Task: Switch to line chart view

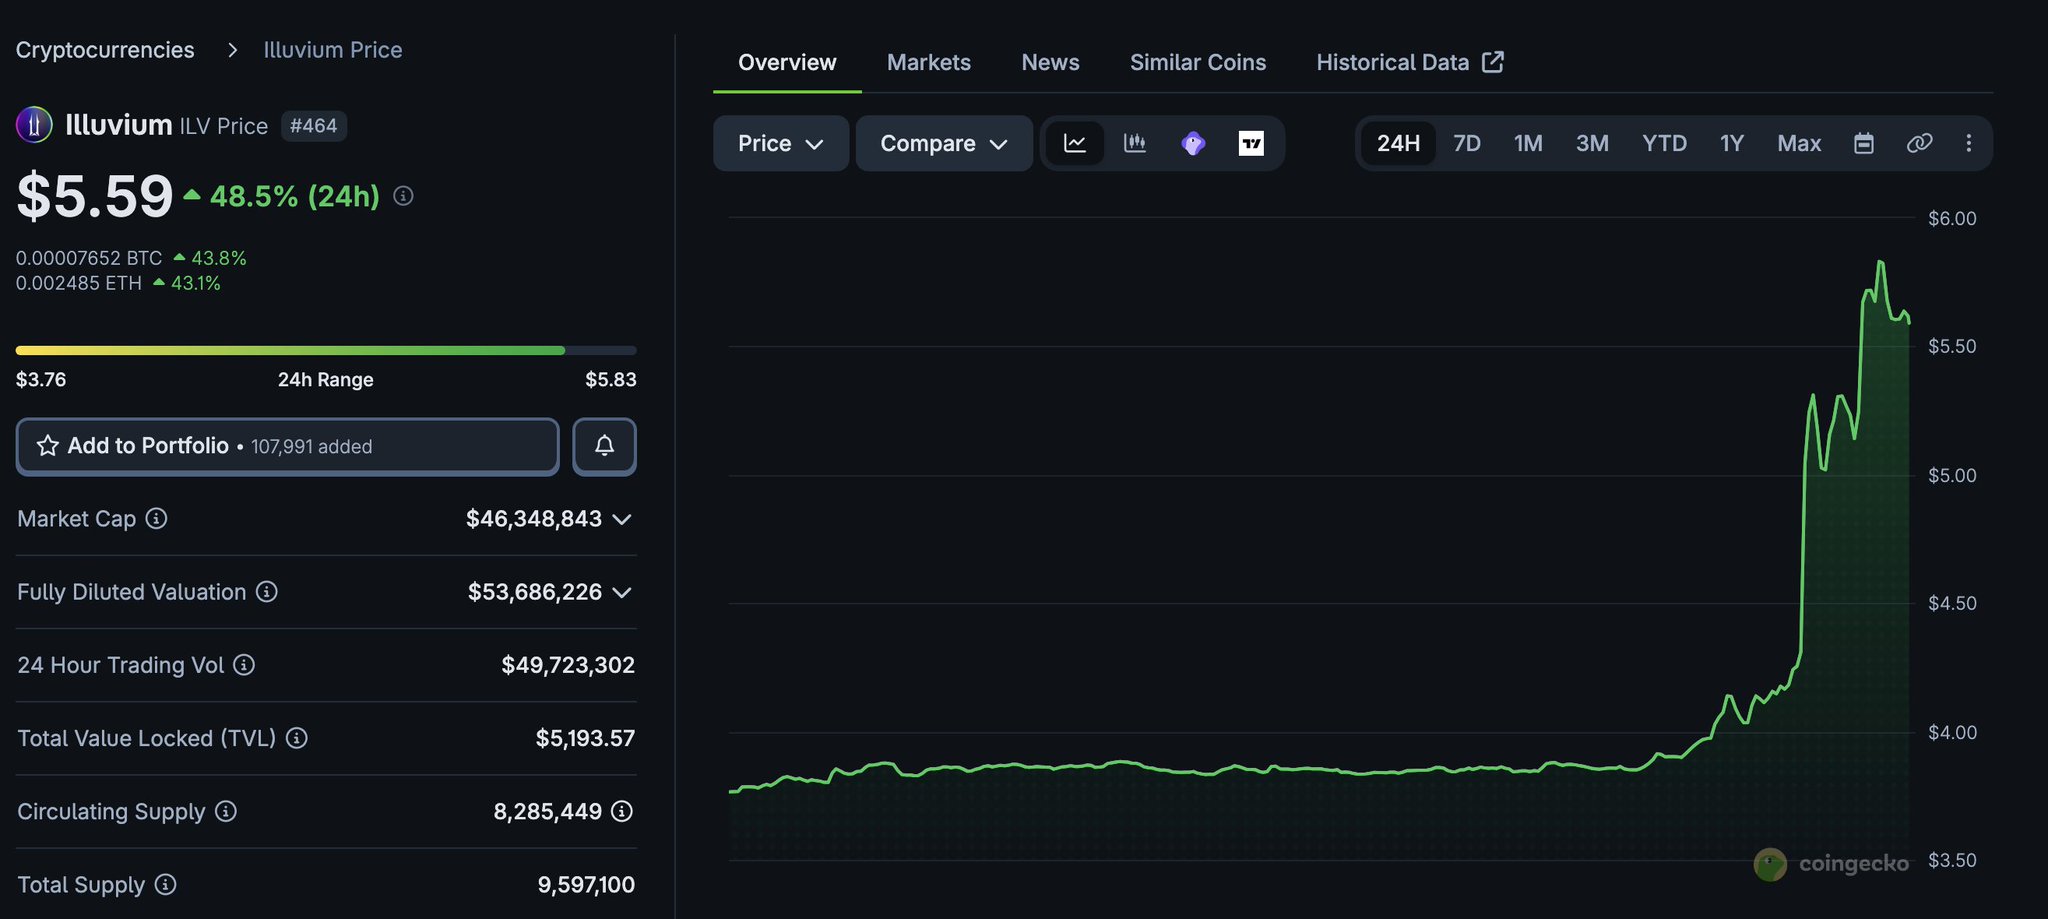Action: coord(1075,143)
